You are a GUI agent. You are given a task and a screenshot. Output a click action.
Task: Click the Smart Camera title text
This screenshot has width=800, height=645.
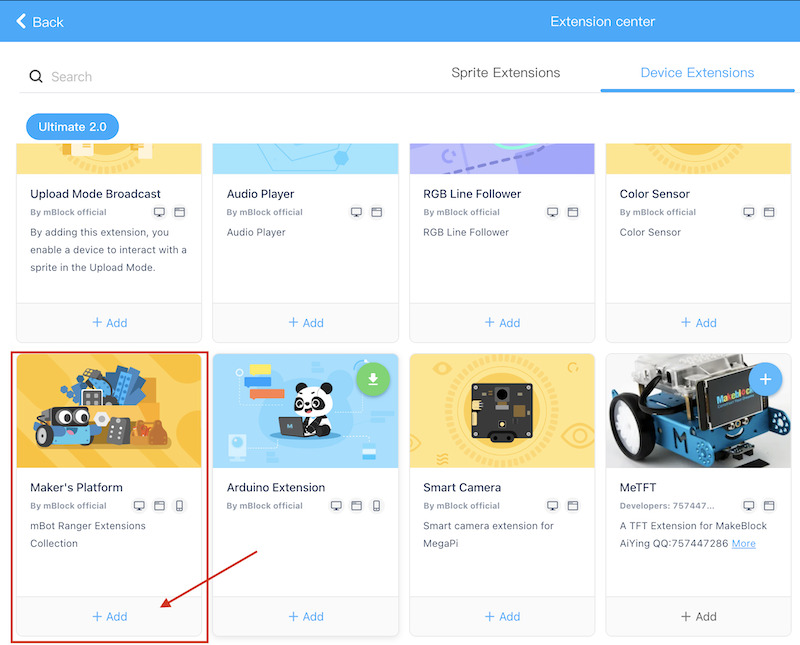(462, 487)
